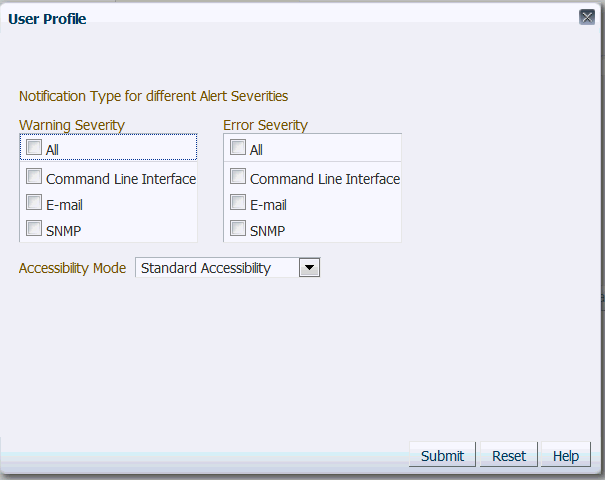Click the Accessibility Mode label

73,268
